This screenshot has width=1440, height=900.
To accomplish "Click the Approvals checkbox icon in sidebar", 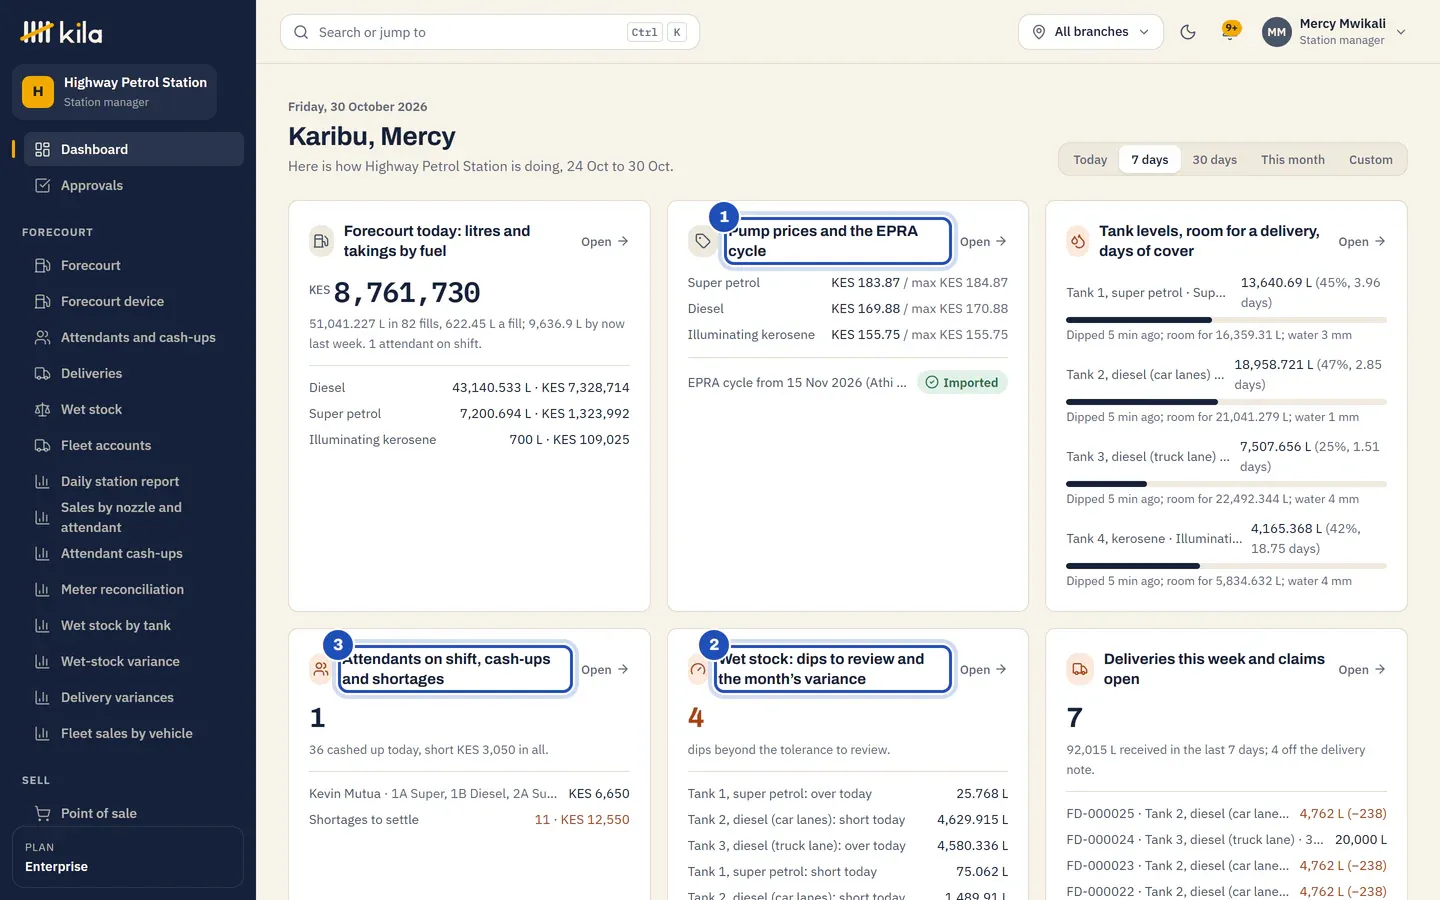I will pyautogui.click(x=42, y=185).
